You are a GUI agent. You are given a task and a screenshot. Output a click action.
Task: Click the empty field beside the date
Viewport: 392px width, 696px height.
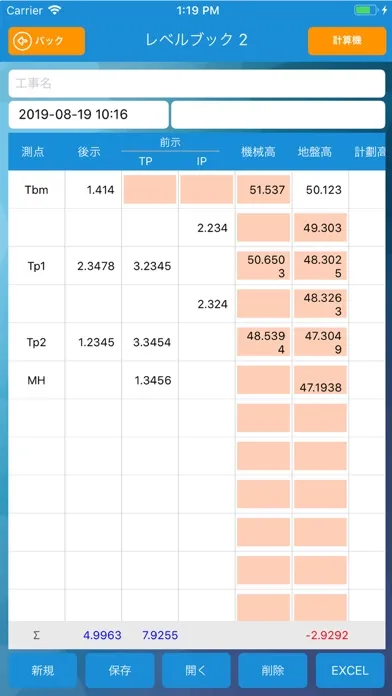click(x=278, y=115)
